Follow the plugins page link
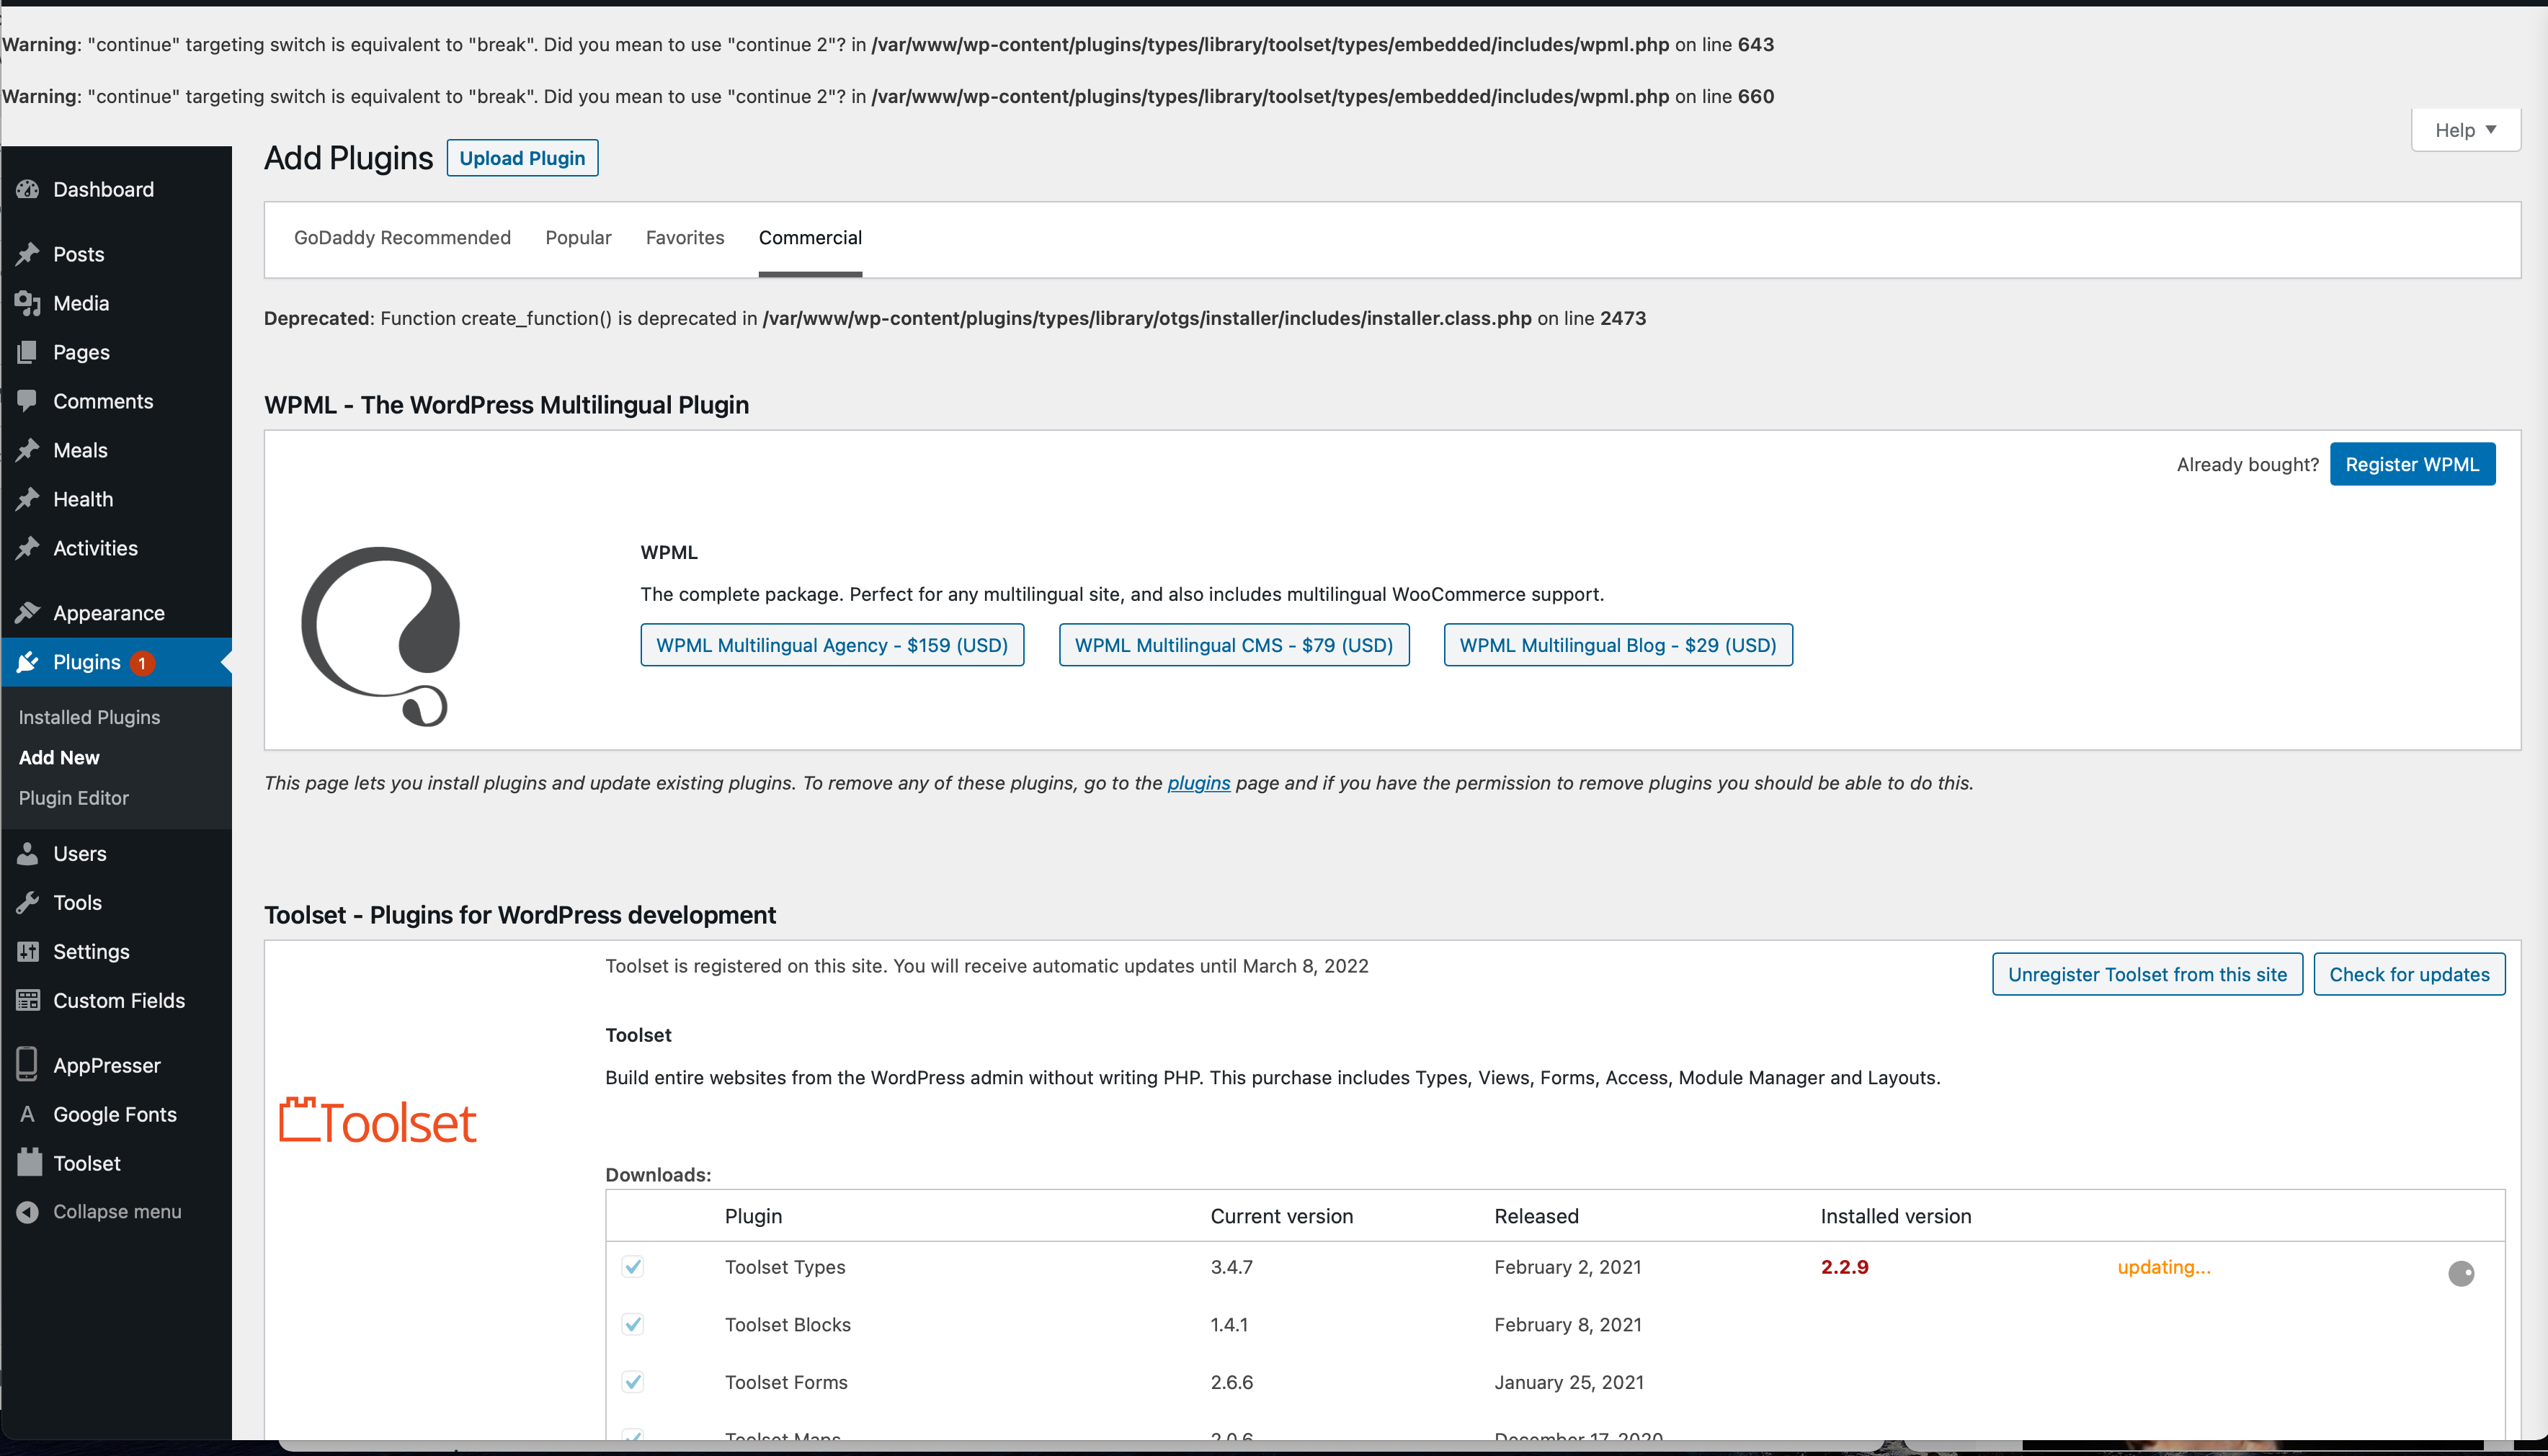The image size is (2548, 1456). tap(1198, 783)
